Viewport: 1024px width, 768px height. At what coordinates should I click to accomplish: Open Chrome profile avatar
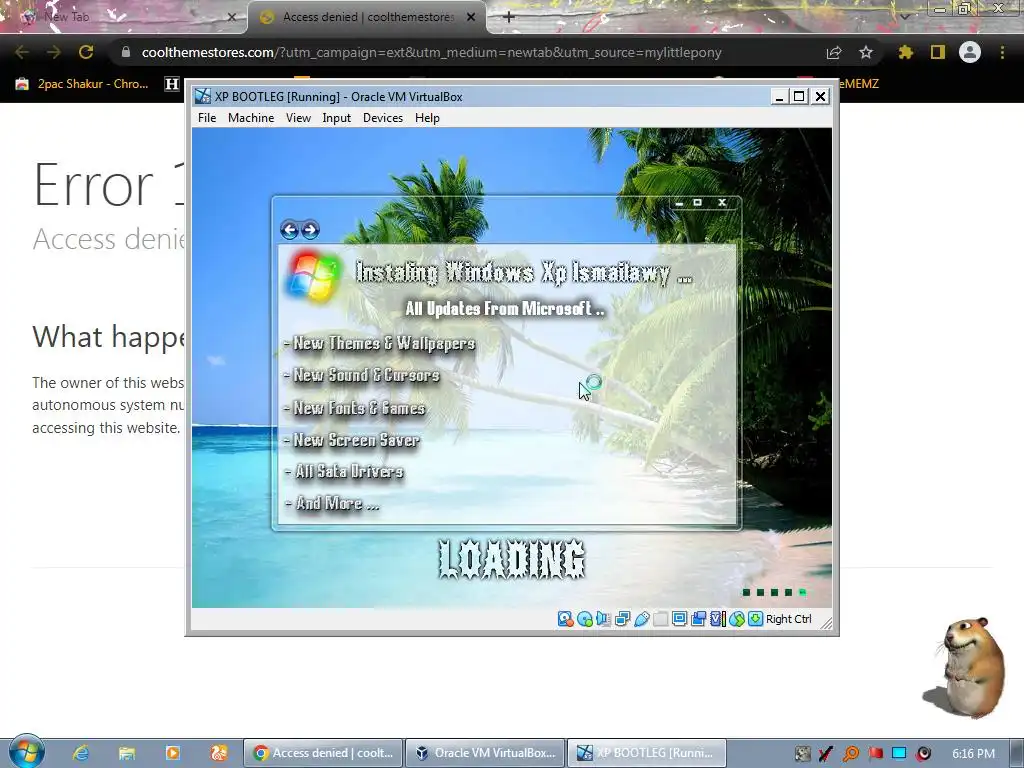pyautogui.click(x=970, y=52)
